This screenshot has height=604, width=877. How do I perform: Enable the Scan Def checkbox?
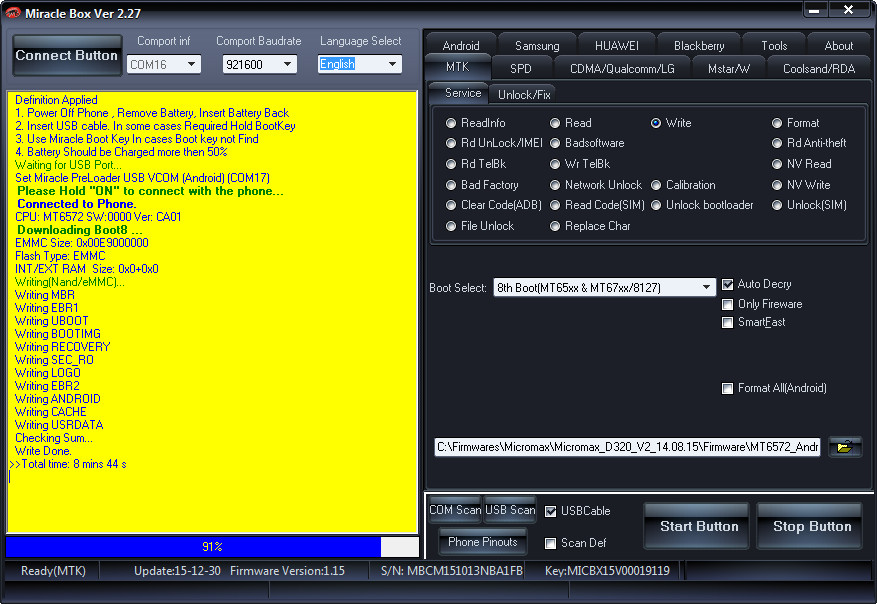pyautogui.click(x=550, y=543)
